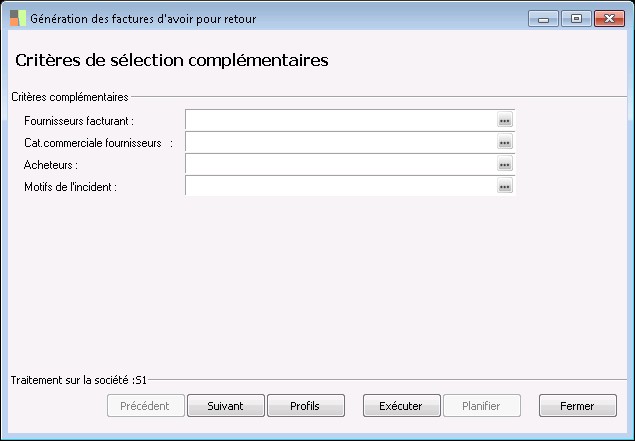This screenshot has width=635, height=441.
Task: Click the disabled Planifier button
Action: tap(485, 406)
